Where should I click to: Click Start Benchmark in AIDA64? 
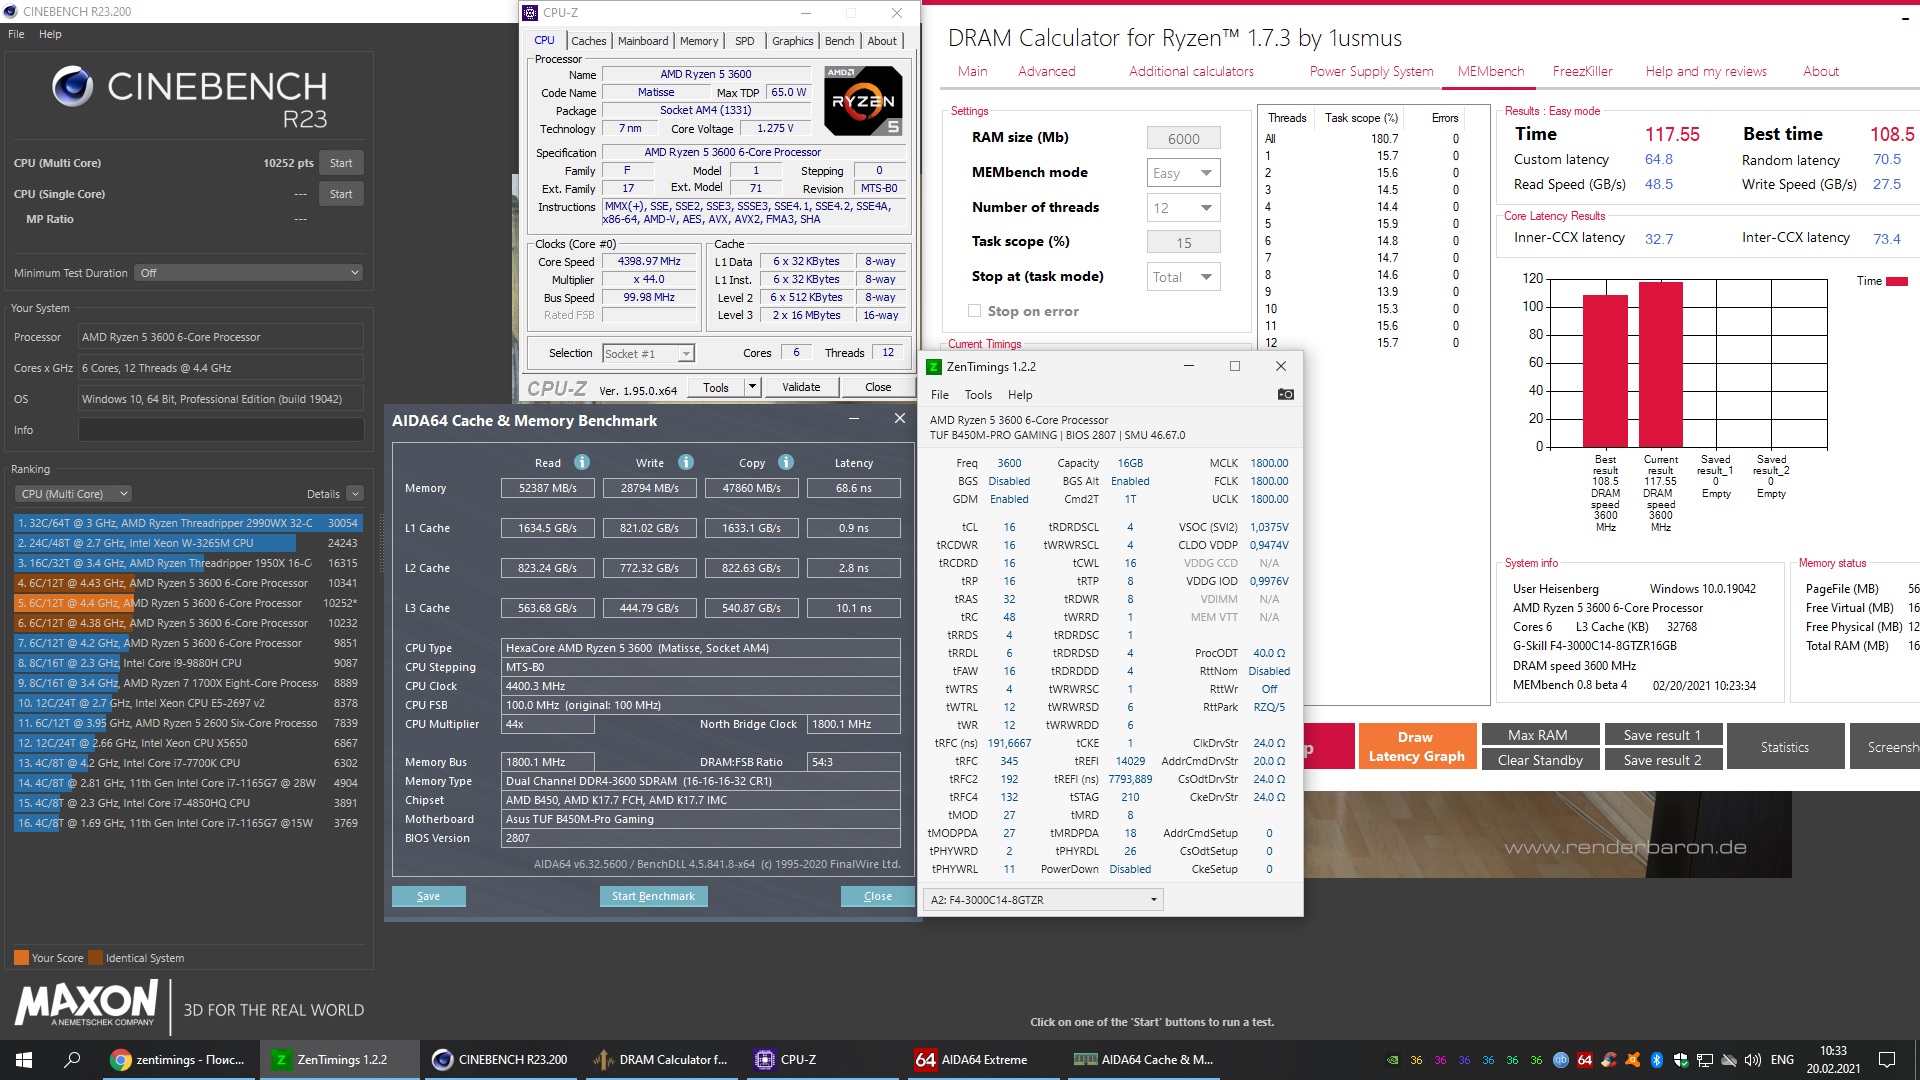[x=653, y=896]
